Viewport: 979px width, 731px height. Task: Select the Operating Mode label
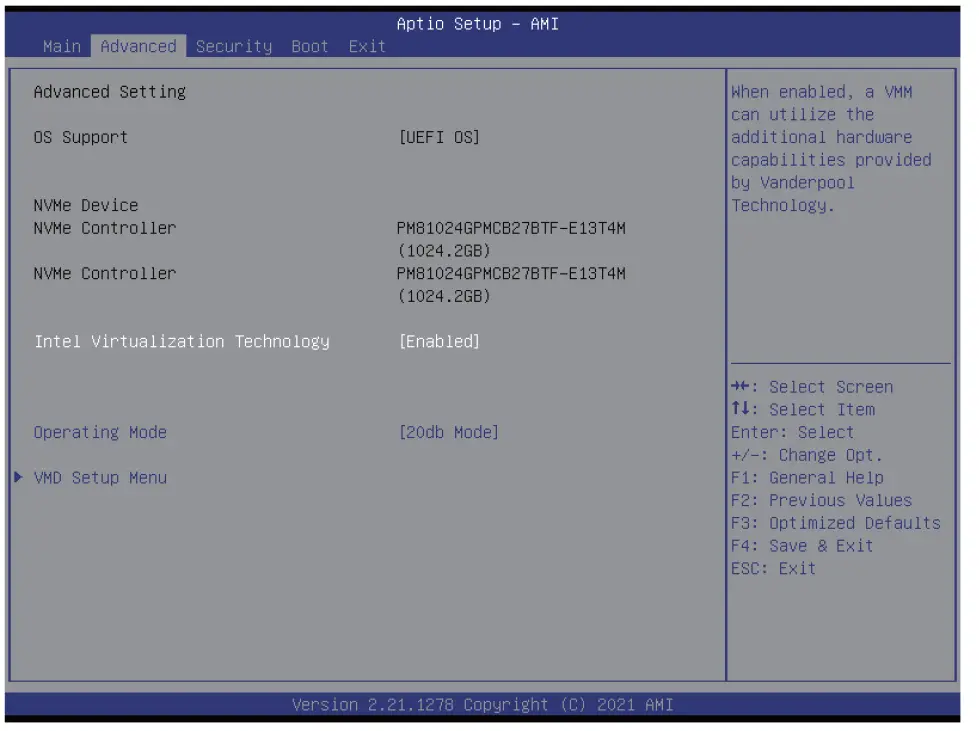point(101,432)
